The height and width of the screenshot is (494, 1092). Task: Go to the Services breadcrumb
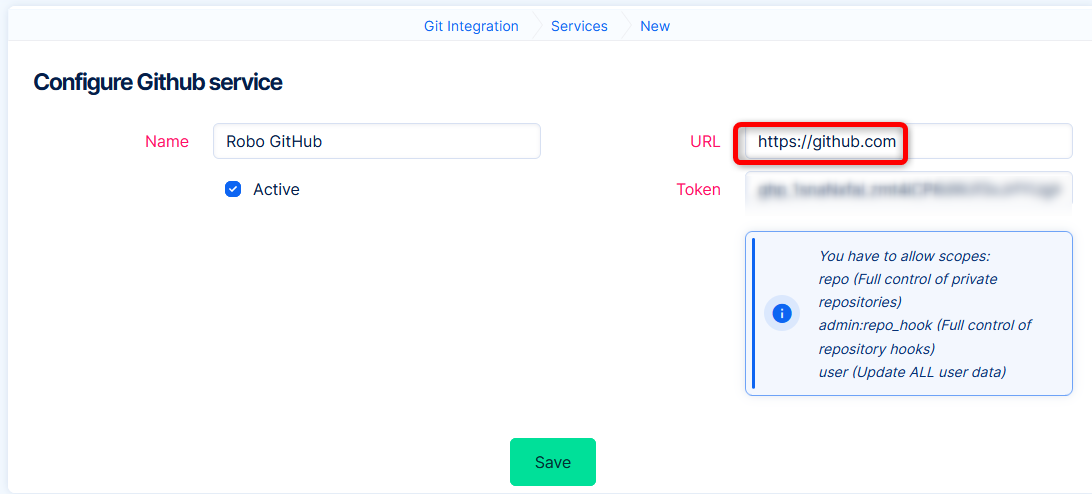[579, 26]
